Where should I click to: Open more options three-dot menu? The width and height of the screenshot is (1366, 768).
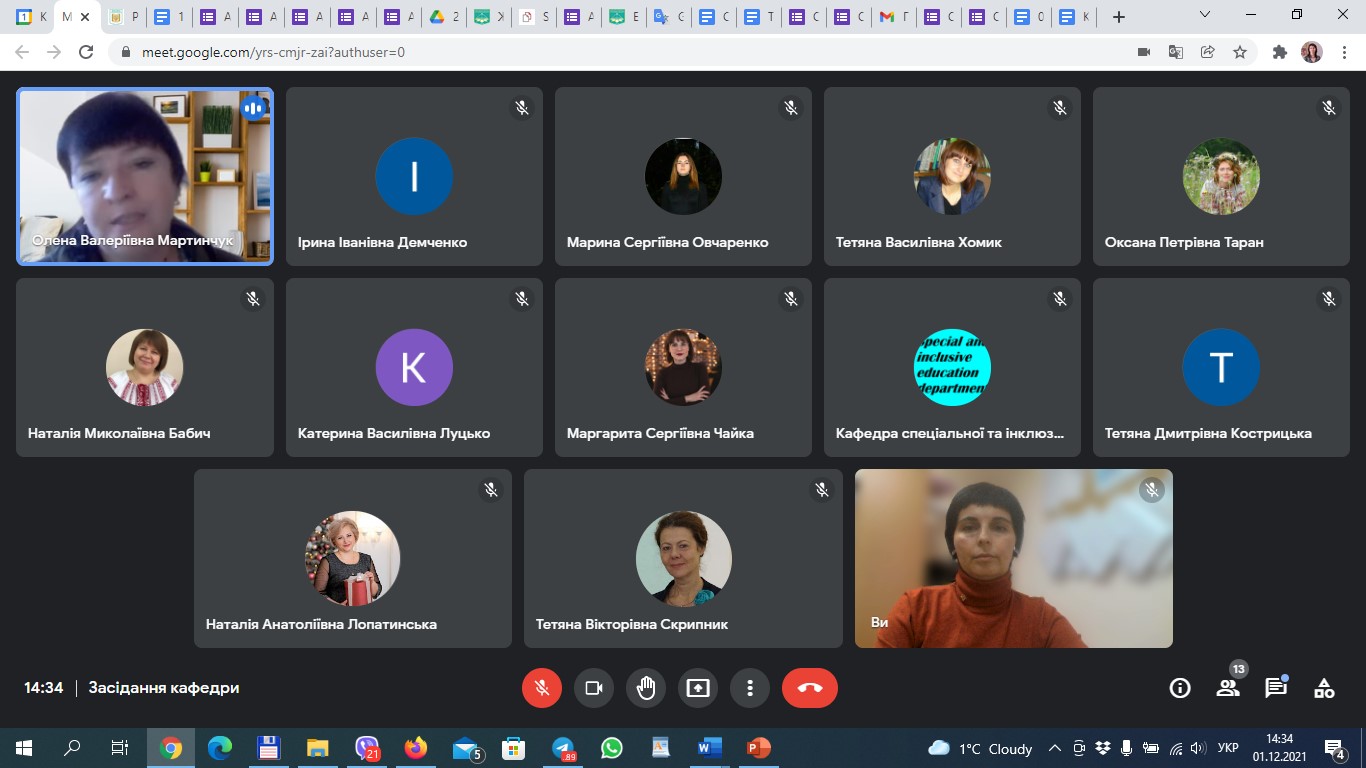click(x=750, y=688)
